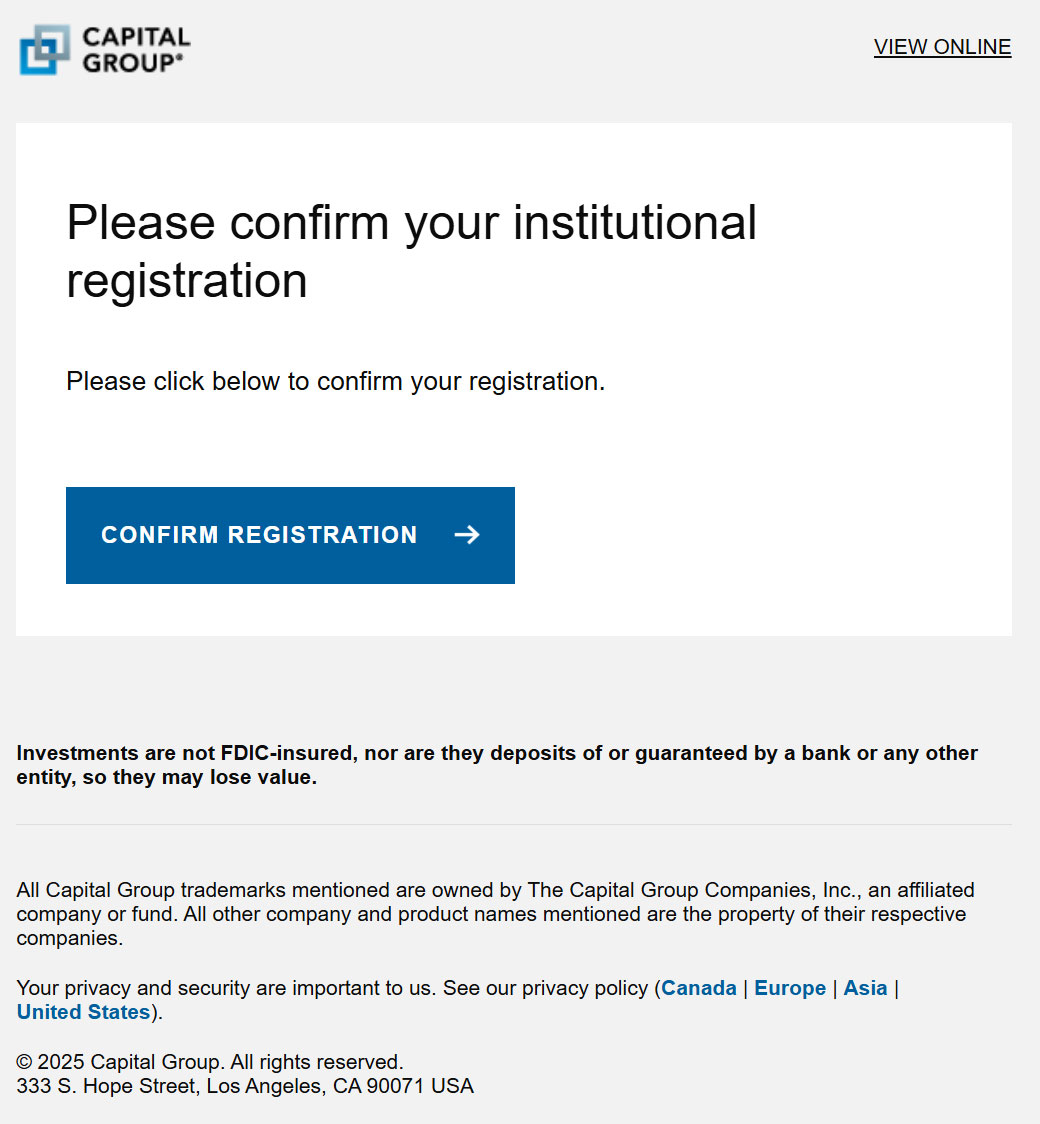Click the "Please click below" instruction sentence

tap(336, 381)
